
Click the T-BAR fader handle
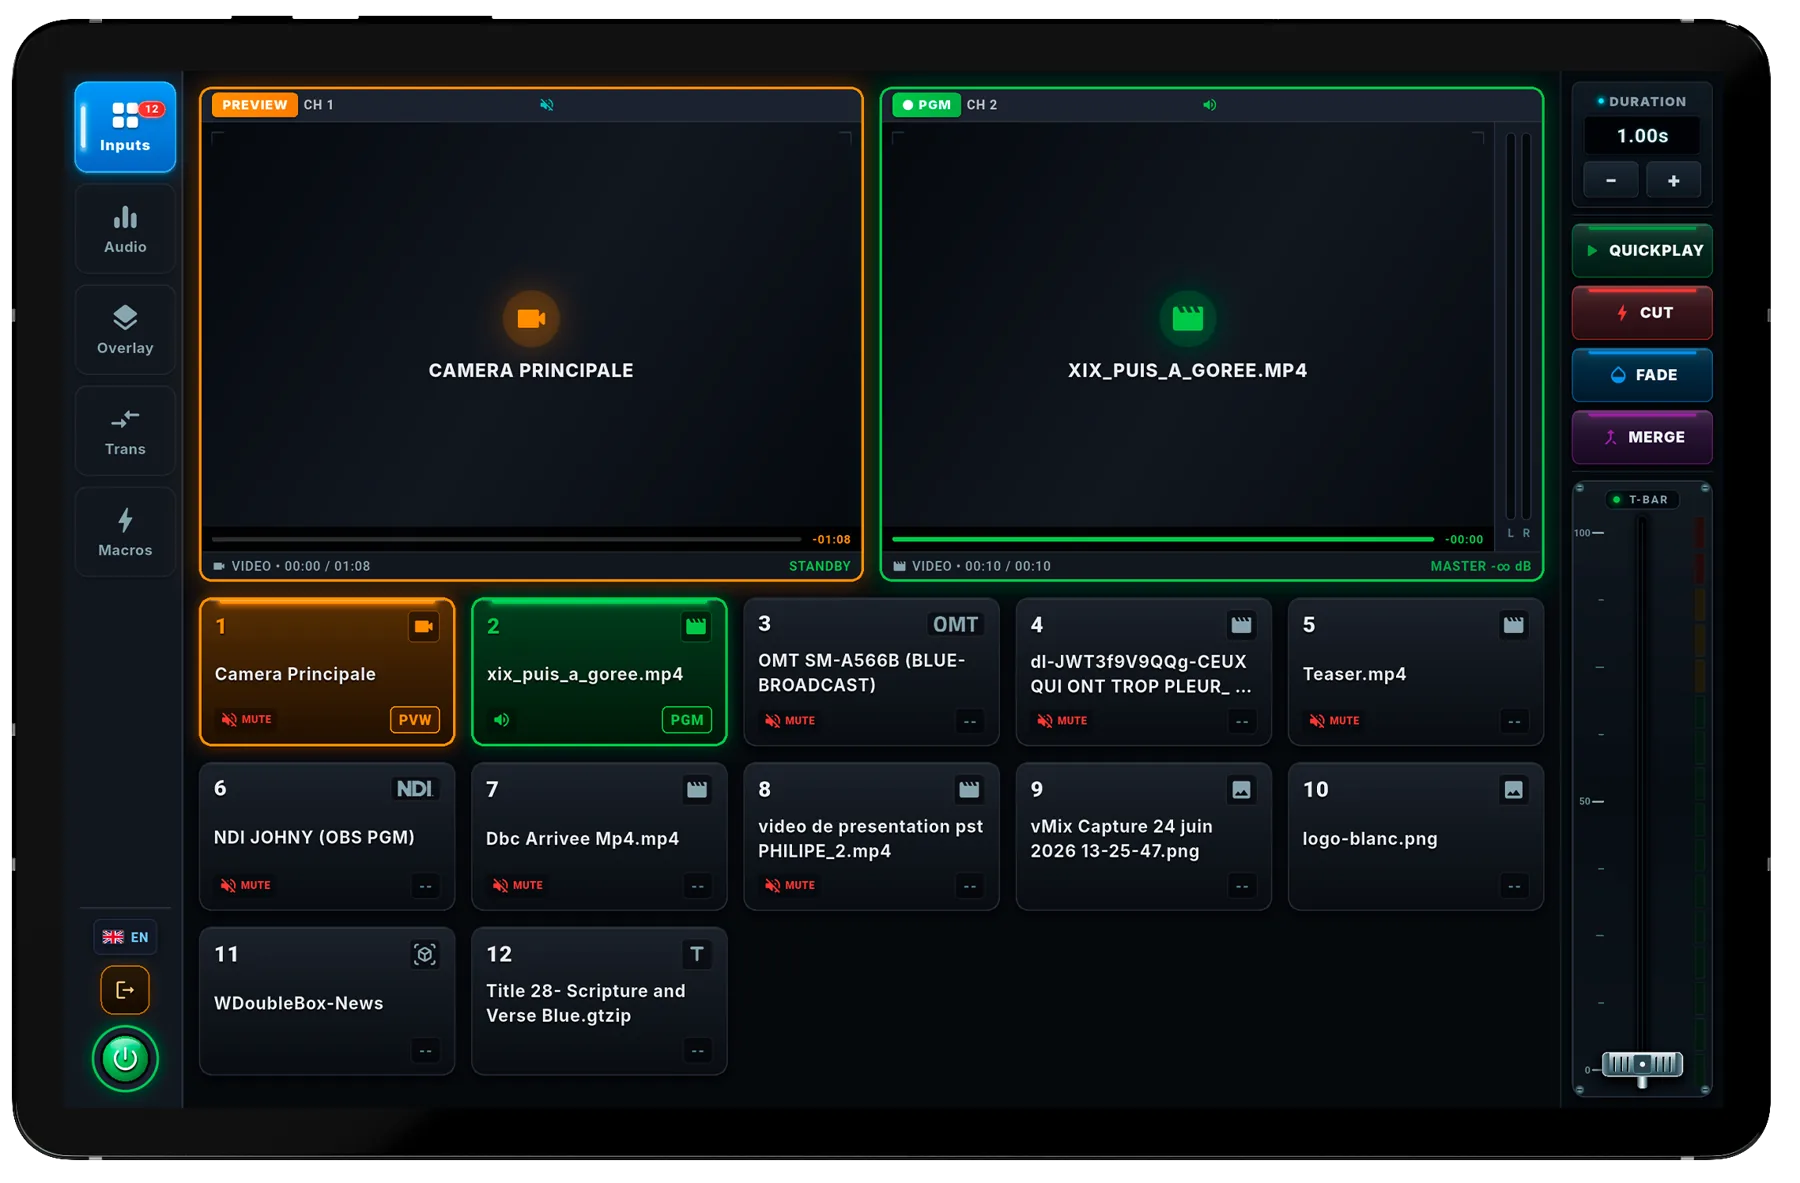pyautogui.click(x=1642, y=1065)
